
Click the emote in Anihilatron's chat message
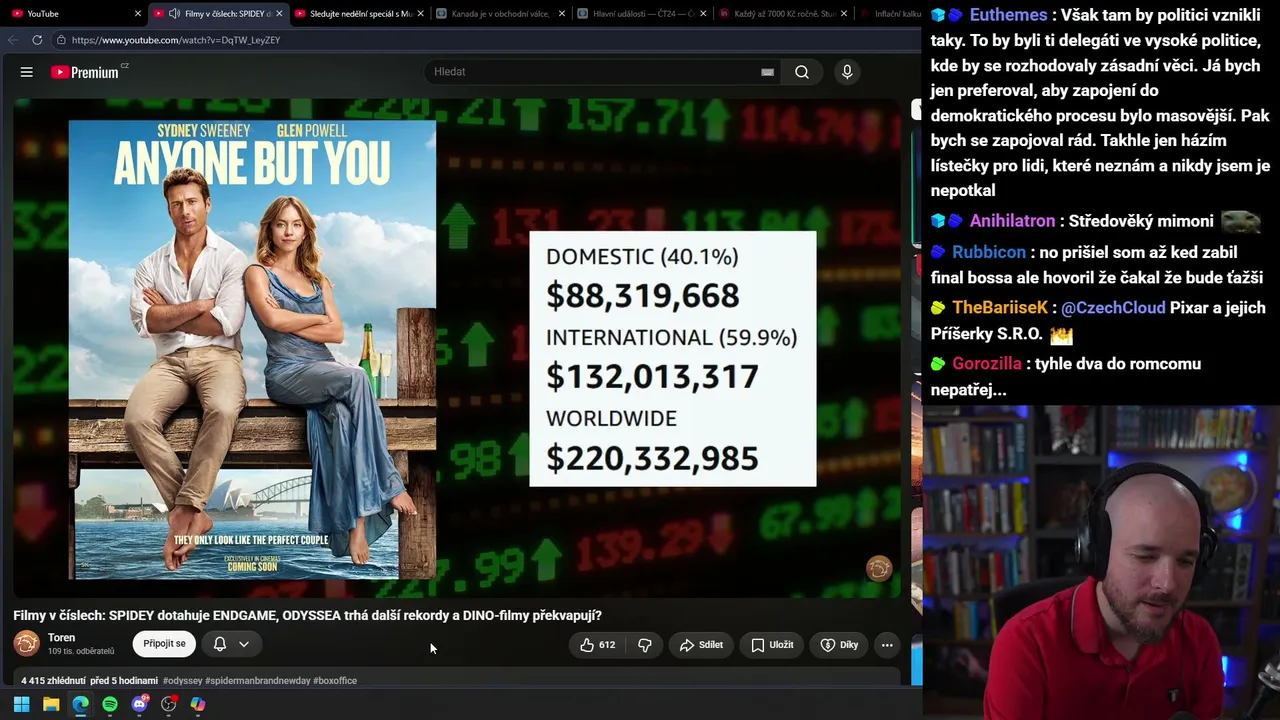1241,221
